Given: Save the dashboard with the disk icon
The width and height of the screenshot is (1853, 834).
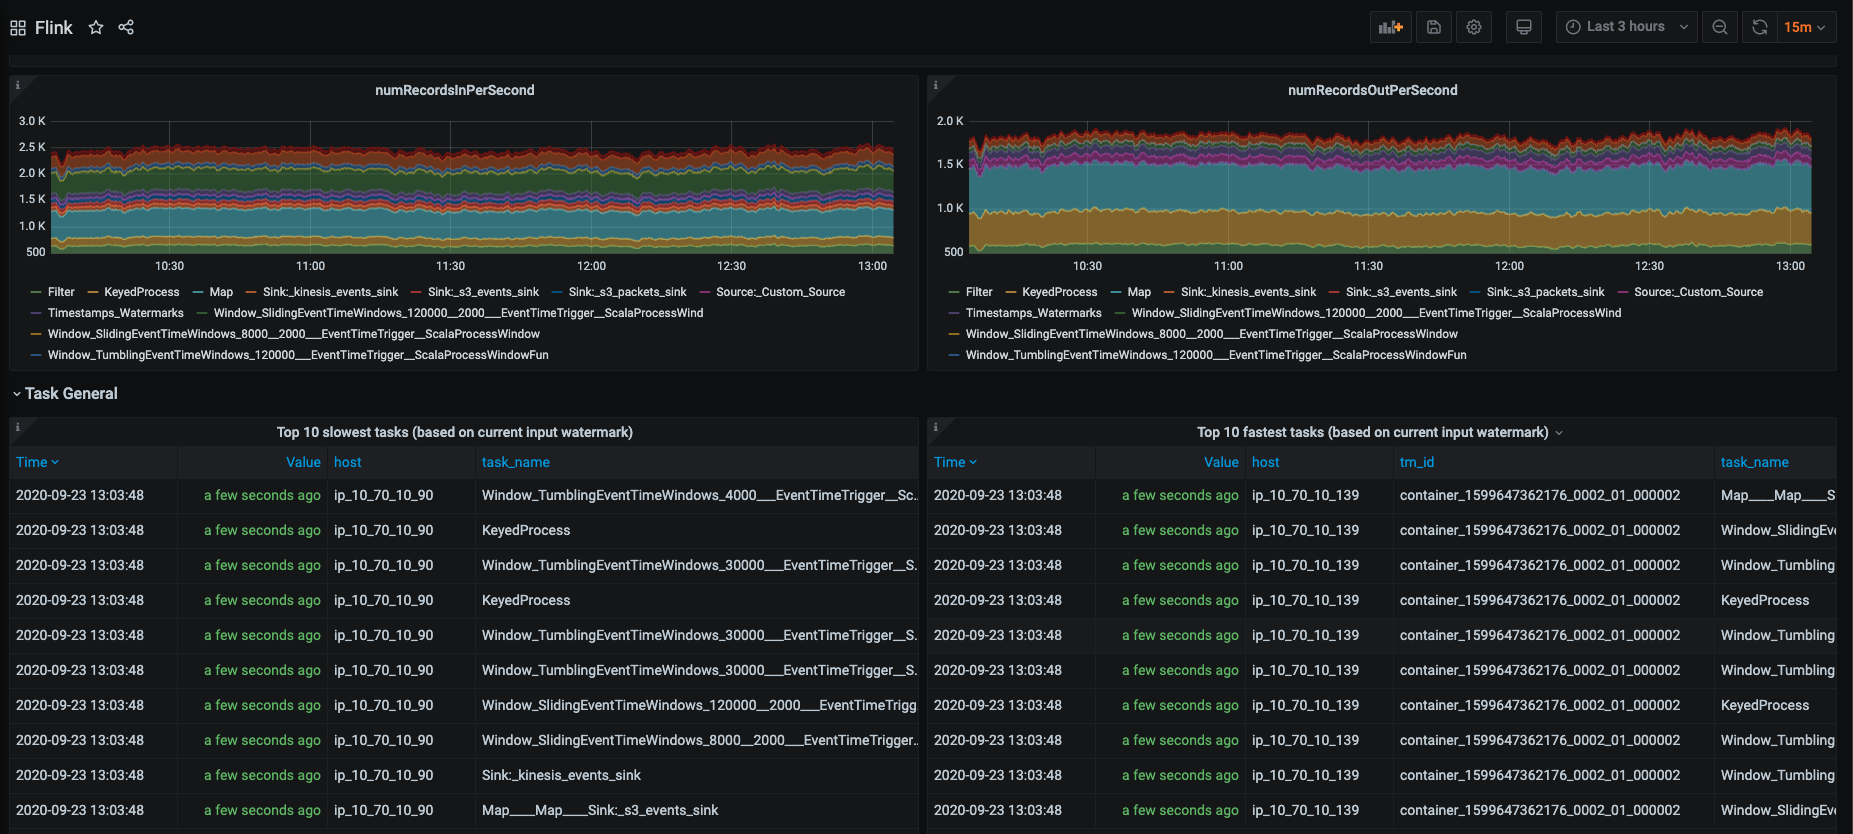Looking at the screenshot, I should 1433,27.
